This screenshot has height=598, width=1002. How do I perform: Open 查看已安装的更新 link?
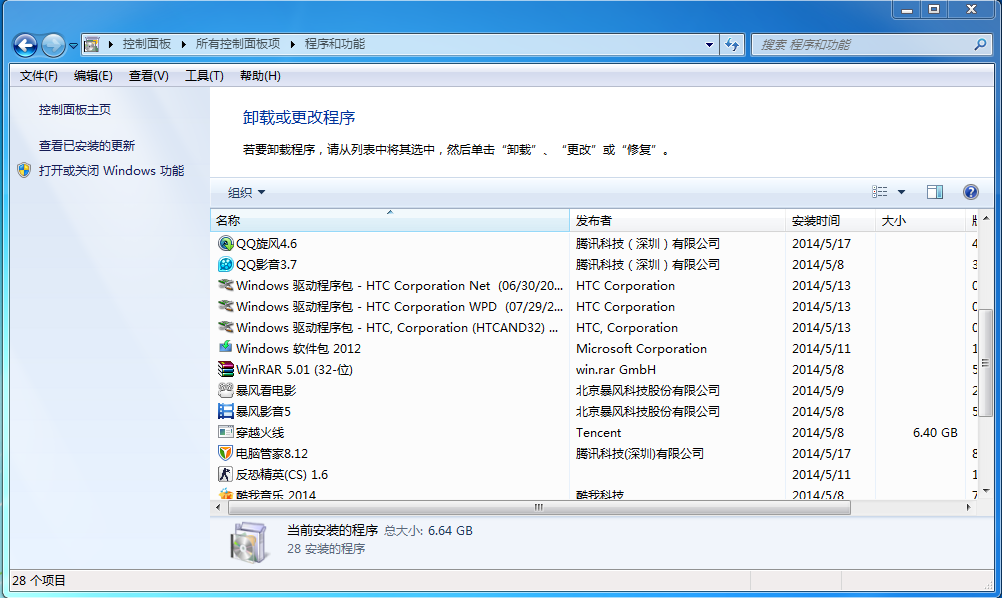[87, 146]
